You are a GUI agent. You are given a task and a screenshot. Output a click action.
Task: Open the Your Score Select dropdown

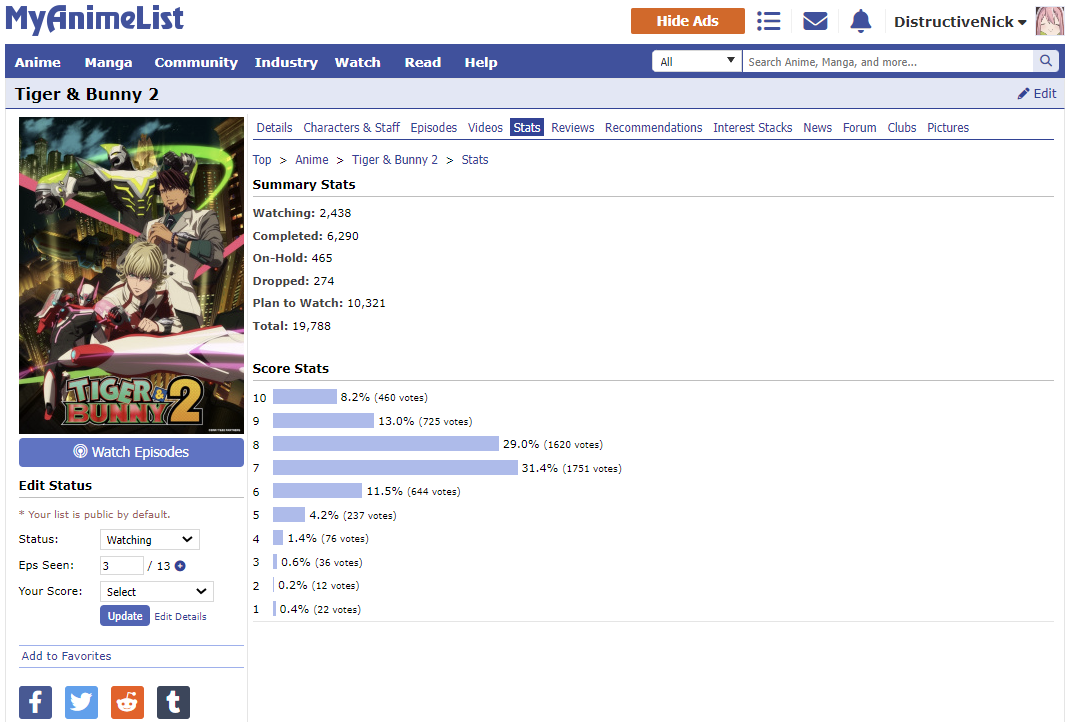[157, 592]
